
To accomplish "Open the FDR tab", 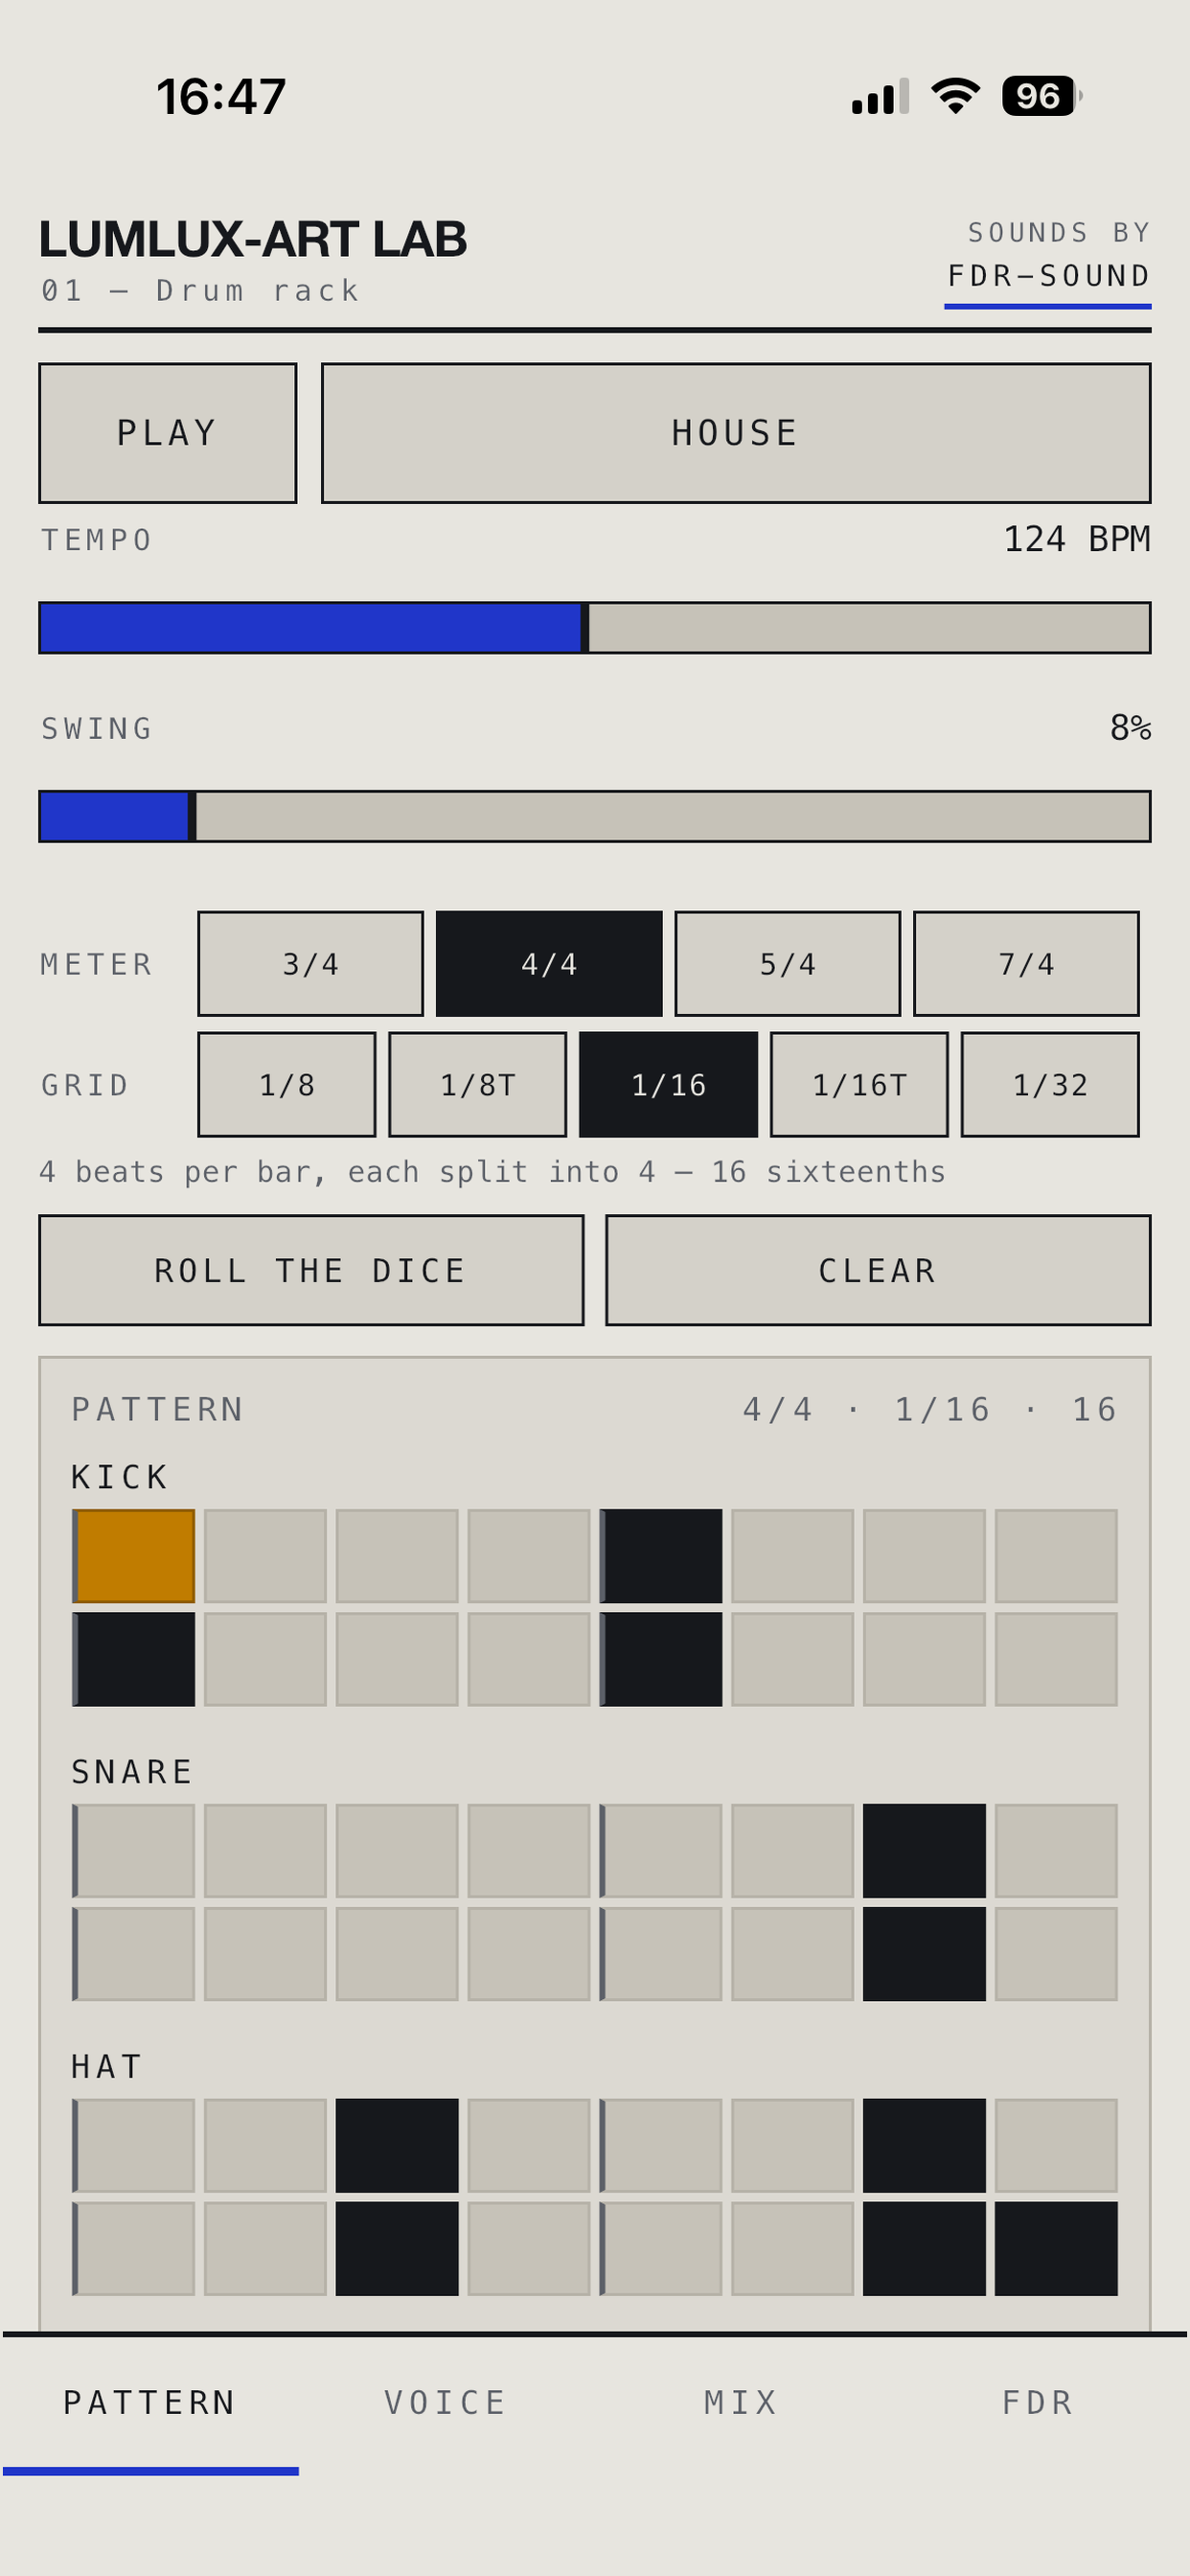I will coord(1038,2403).
